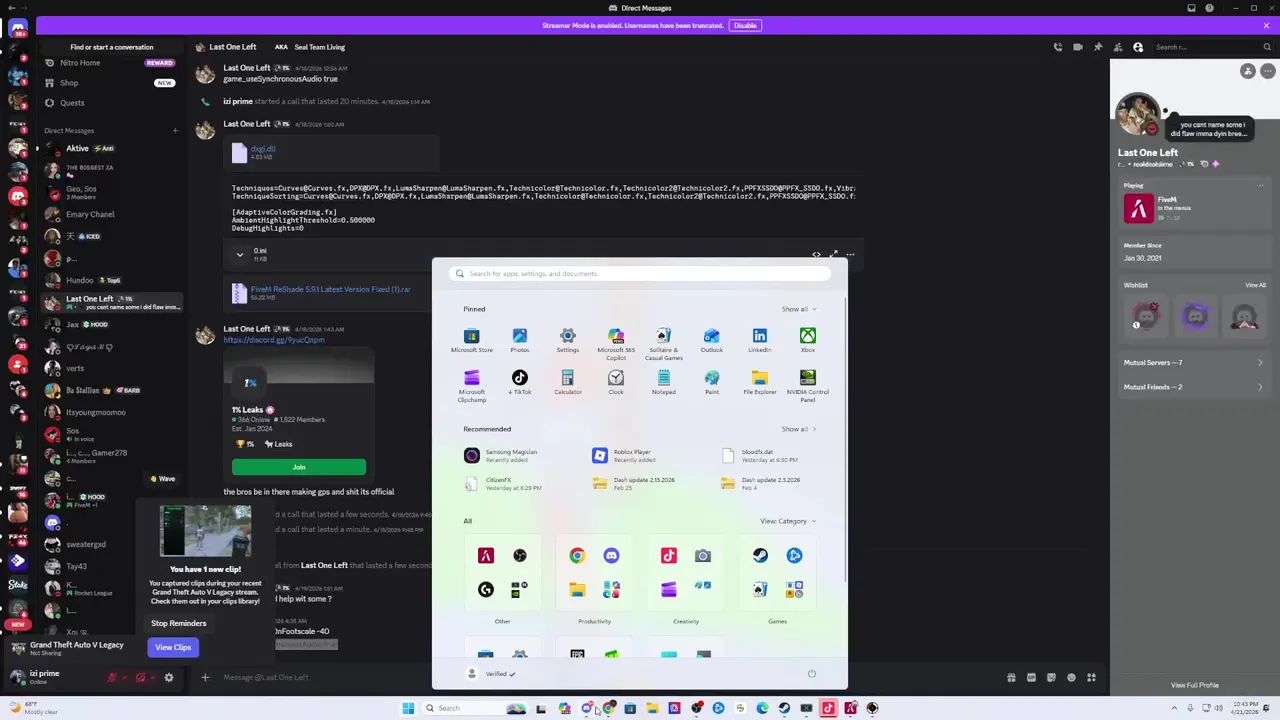Click View Full Profile link
This screenshot has width=1280, height=720.
pyautogui.click(x=1195, y=685)
